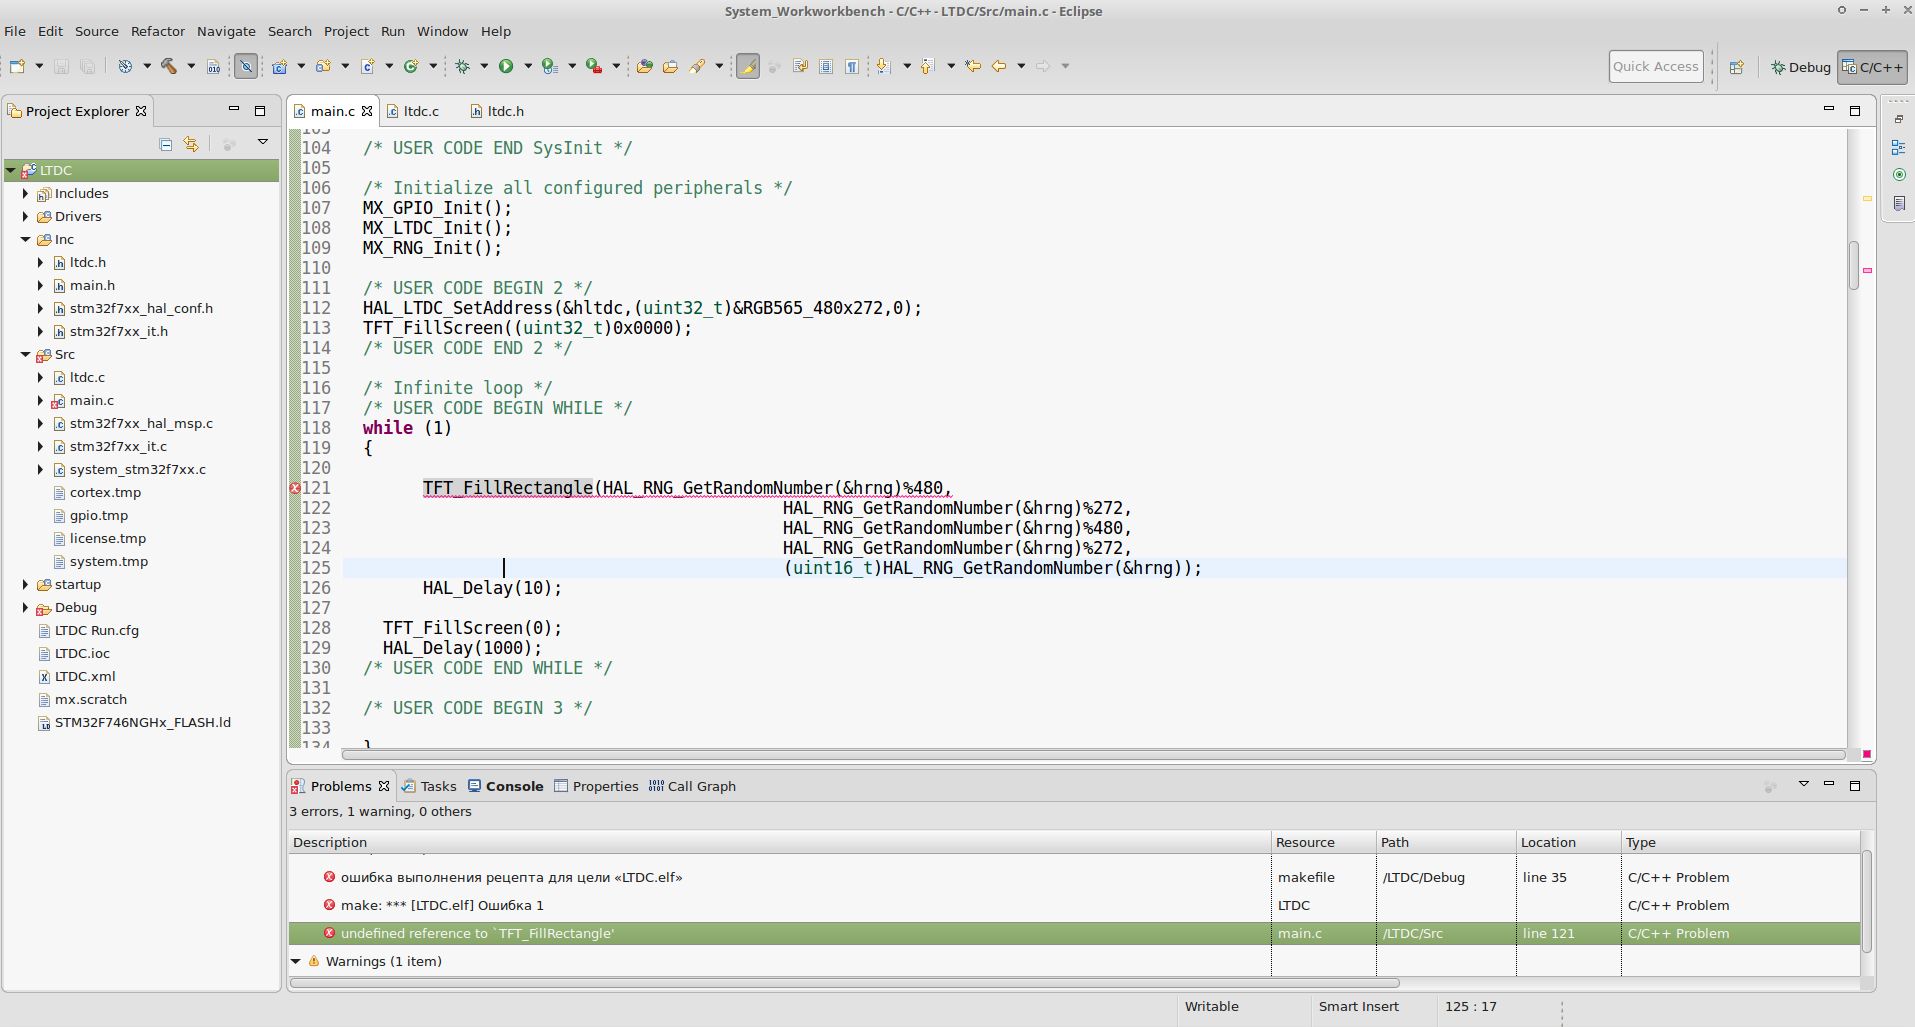Click the Quick Access search field
1915x1027 pixels.
click(1655, 66)
